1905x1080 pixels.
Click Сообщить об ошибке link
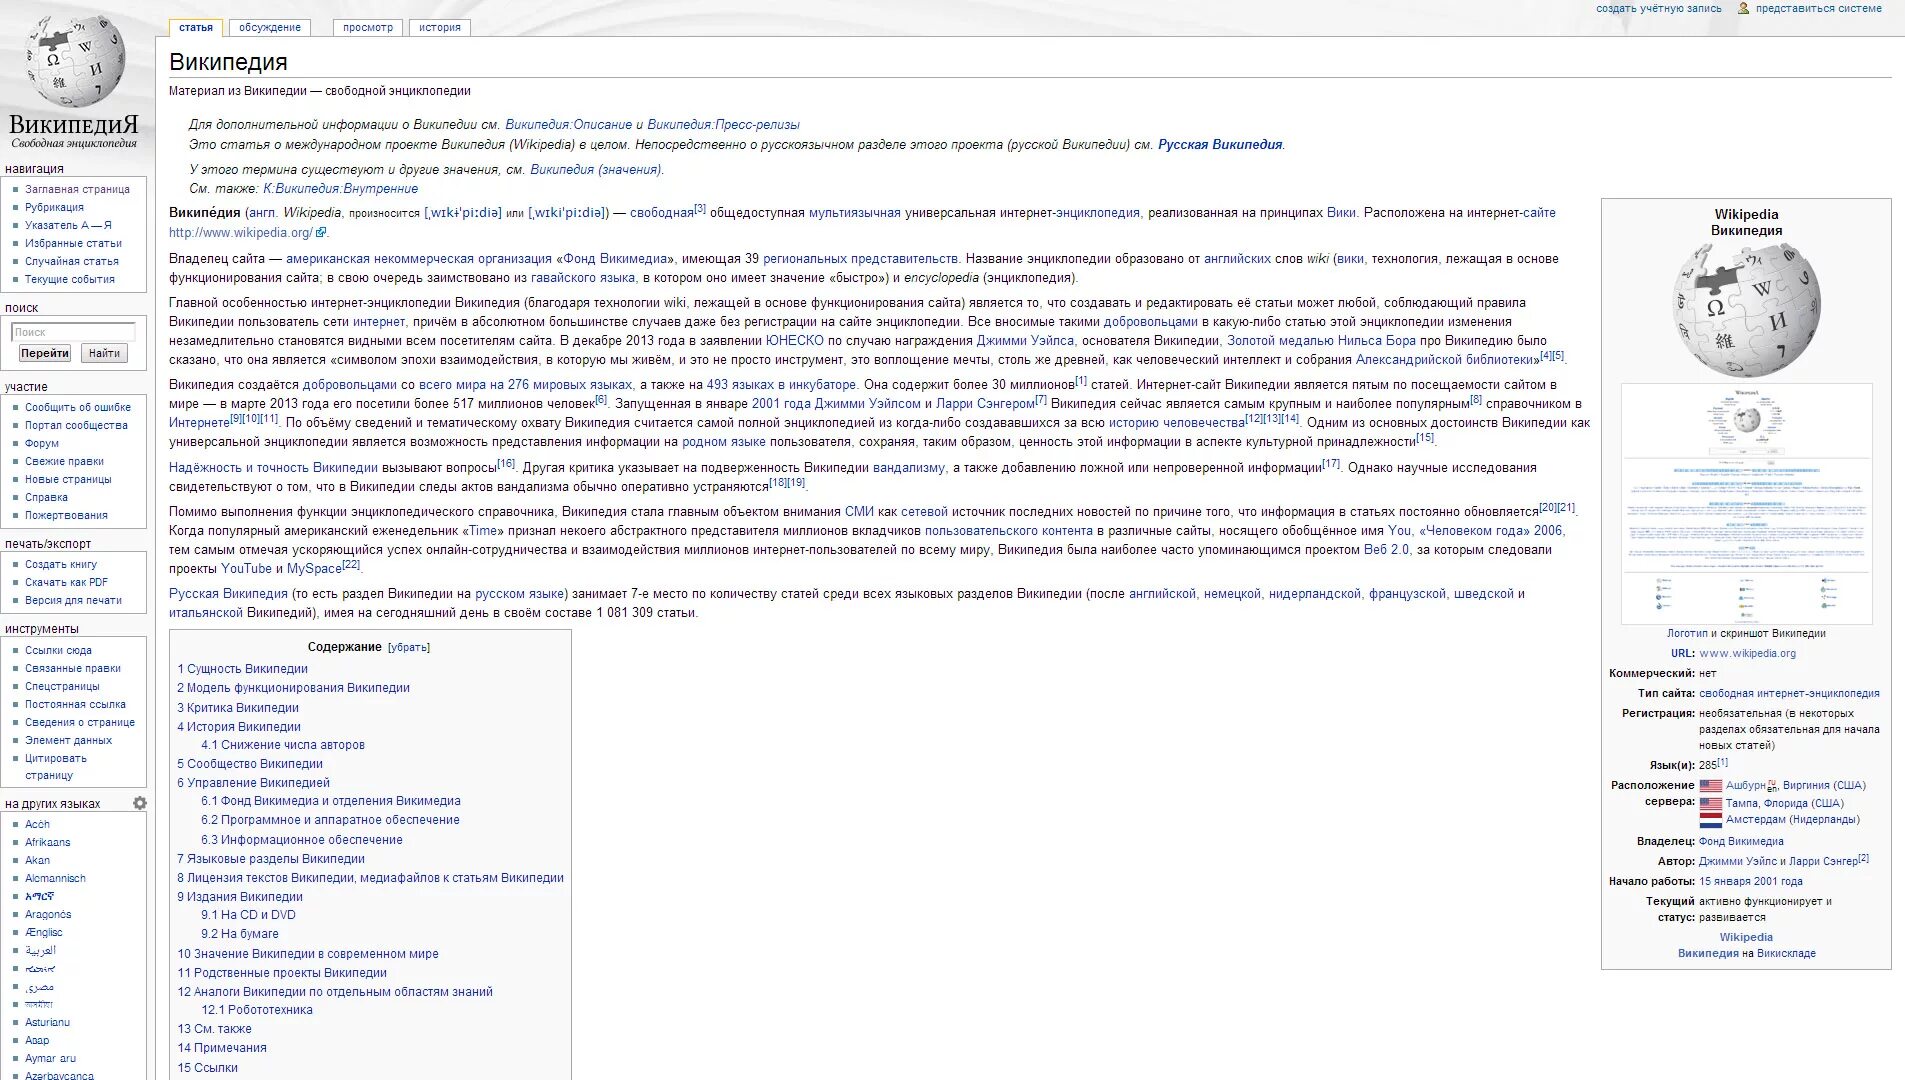78,408
